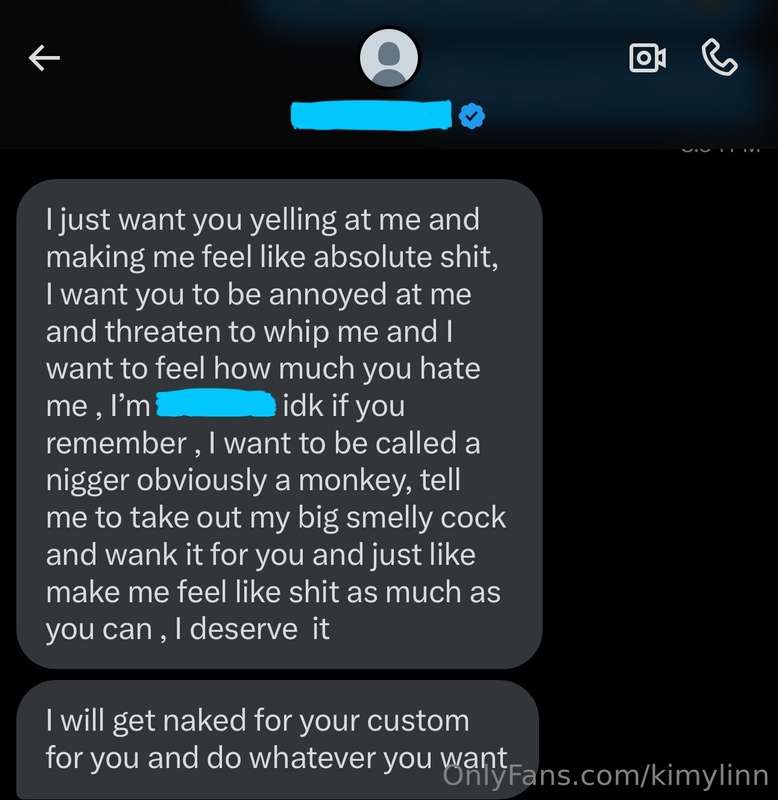Viewport: 778px width, 800px height.
Task: Select message 'I will get naked for your custom'
Action: tap(278, 740)
